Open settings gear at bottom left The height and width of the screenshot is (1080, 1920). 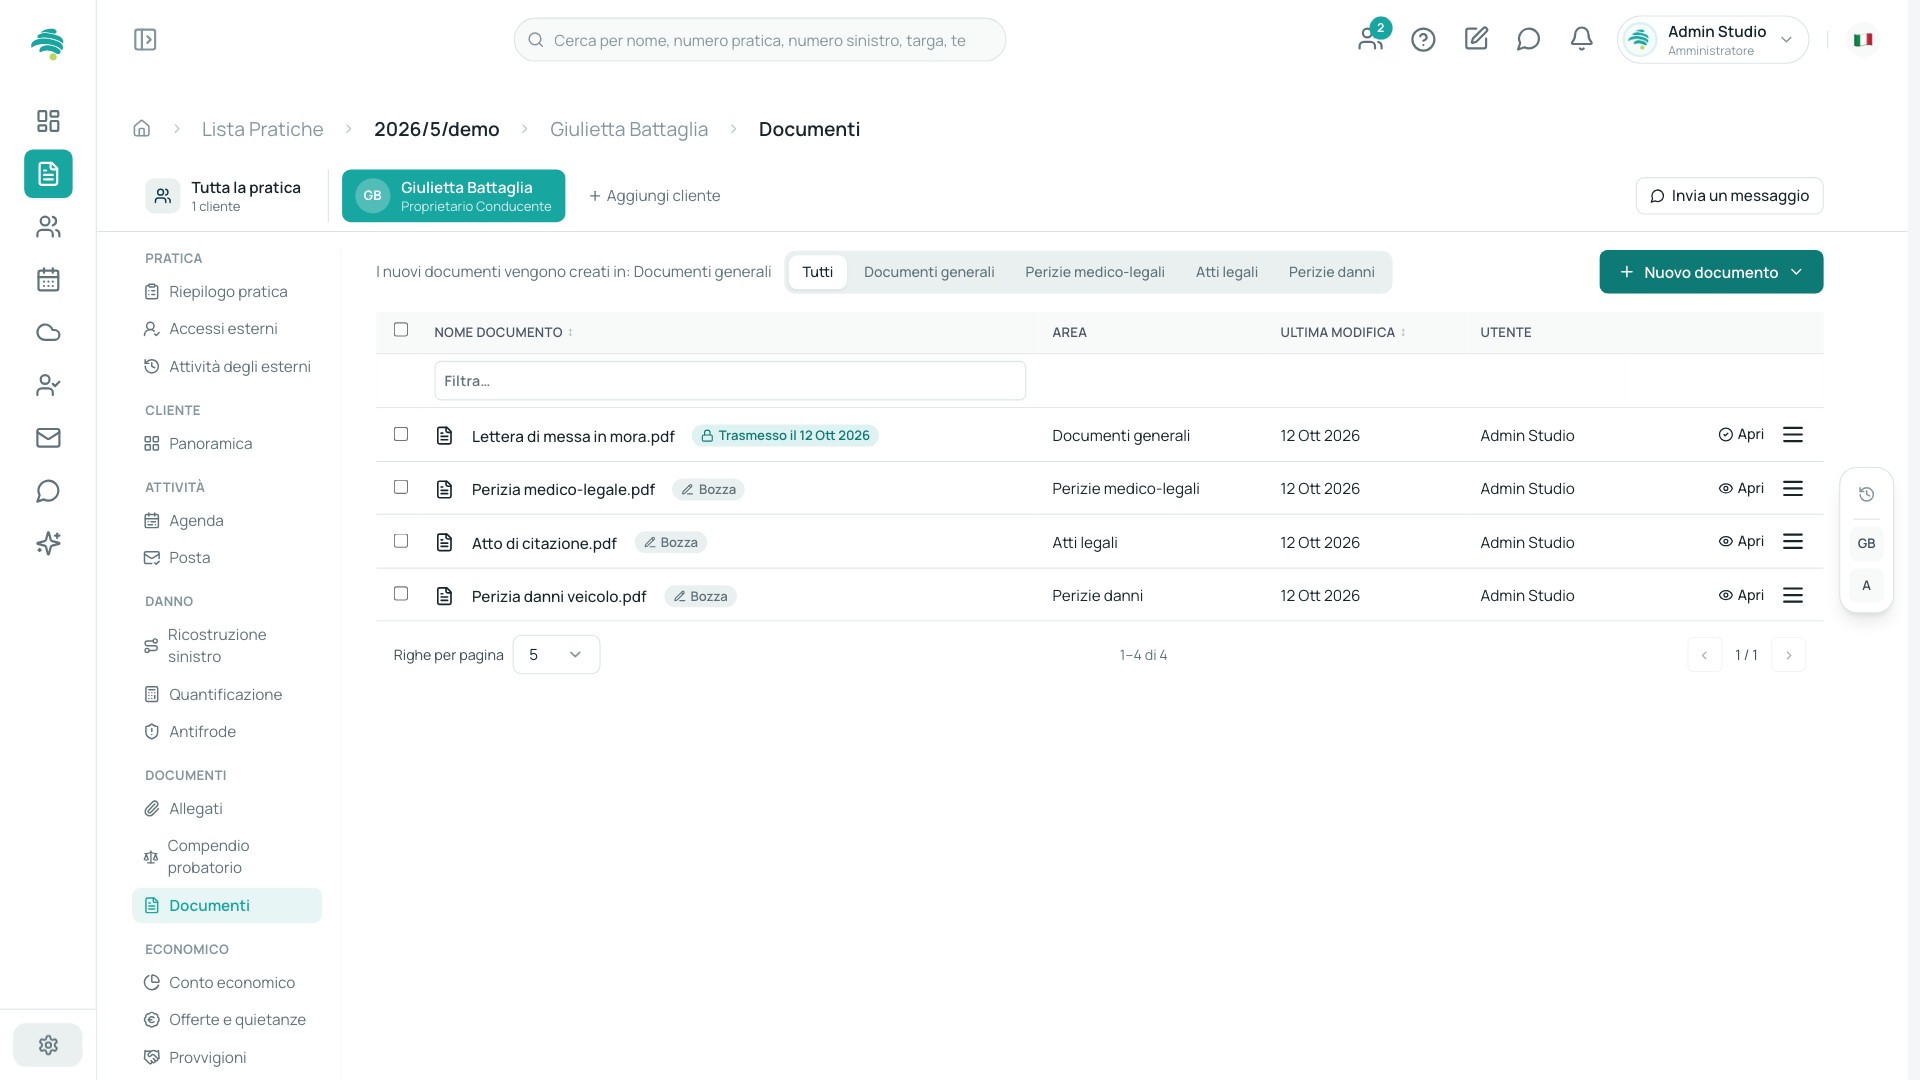coord(48,1045)
